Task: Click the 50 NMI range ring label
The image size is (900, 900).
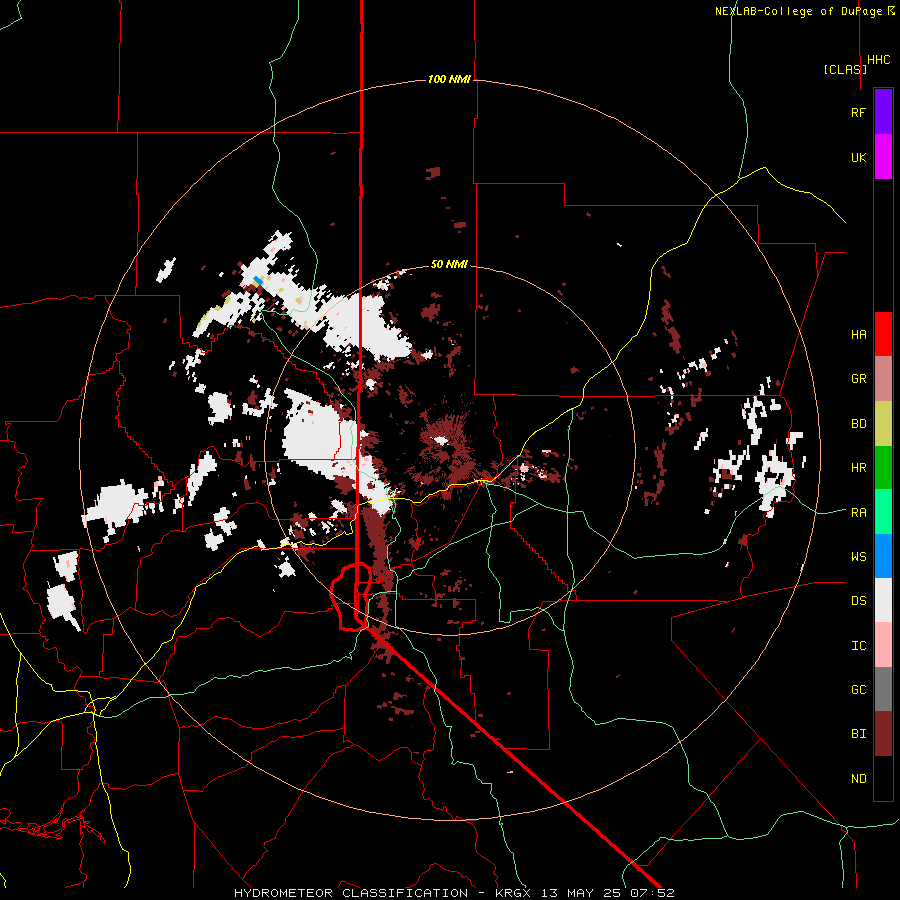Action: click(x=449, y=264)
